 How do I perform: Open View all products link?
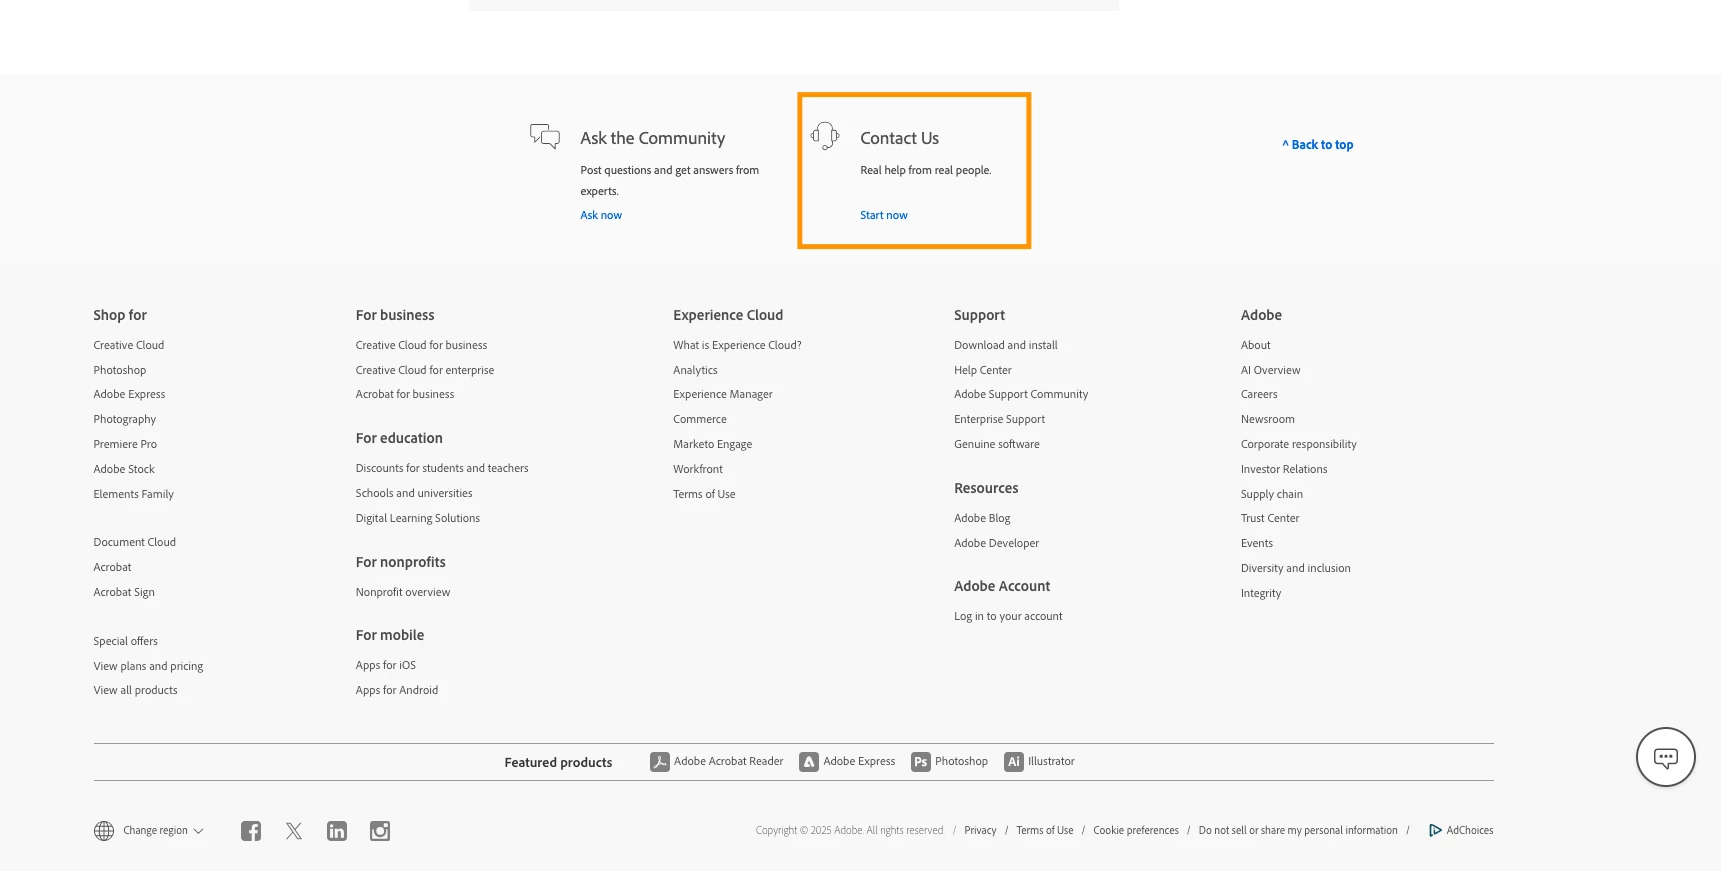coord(136,690)
